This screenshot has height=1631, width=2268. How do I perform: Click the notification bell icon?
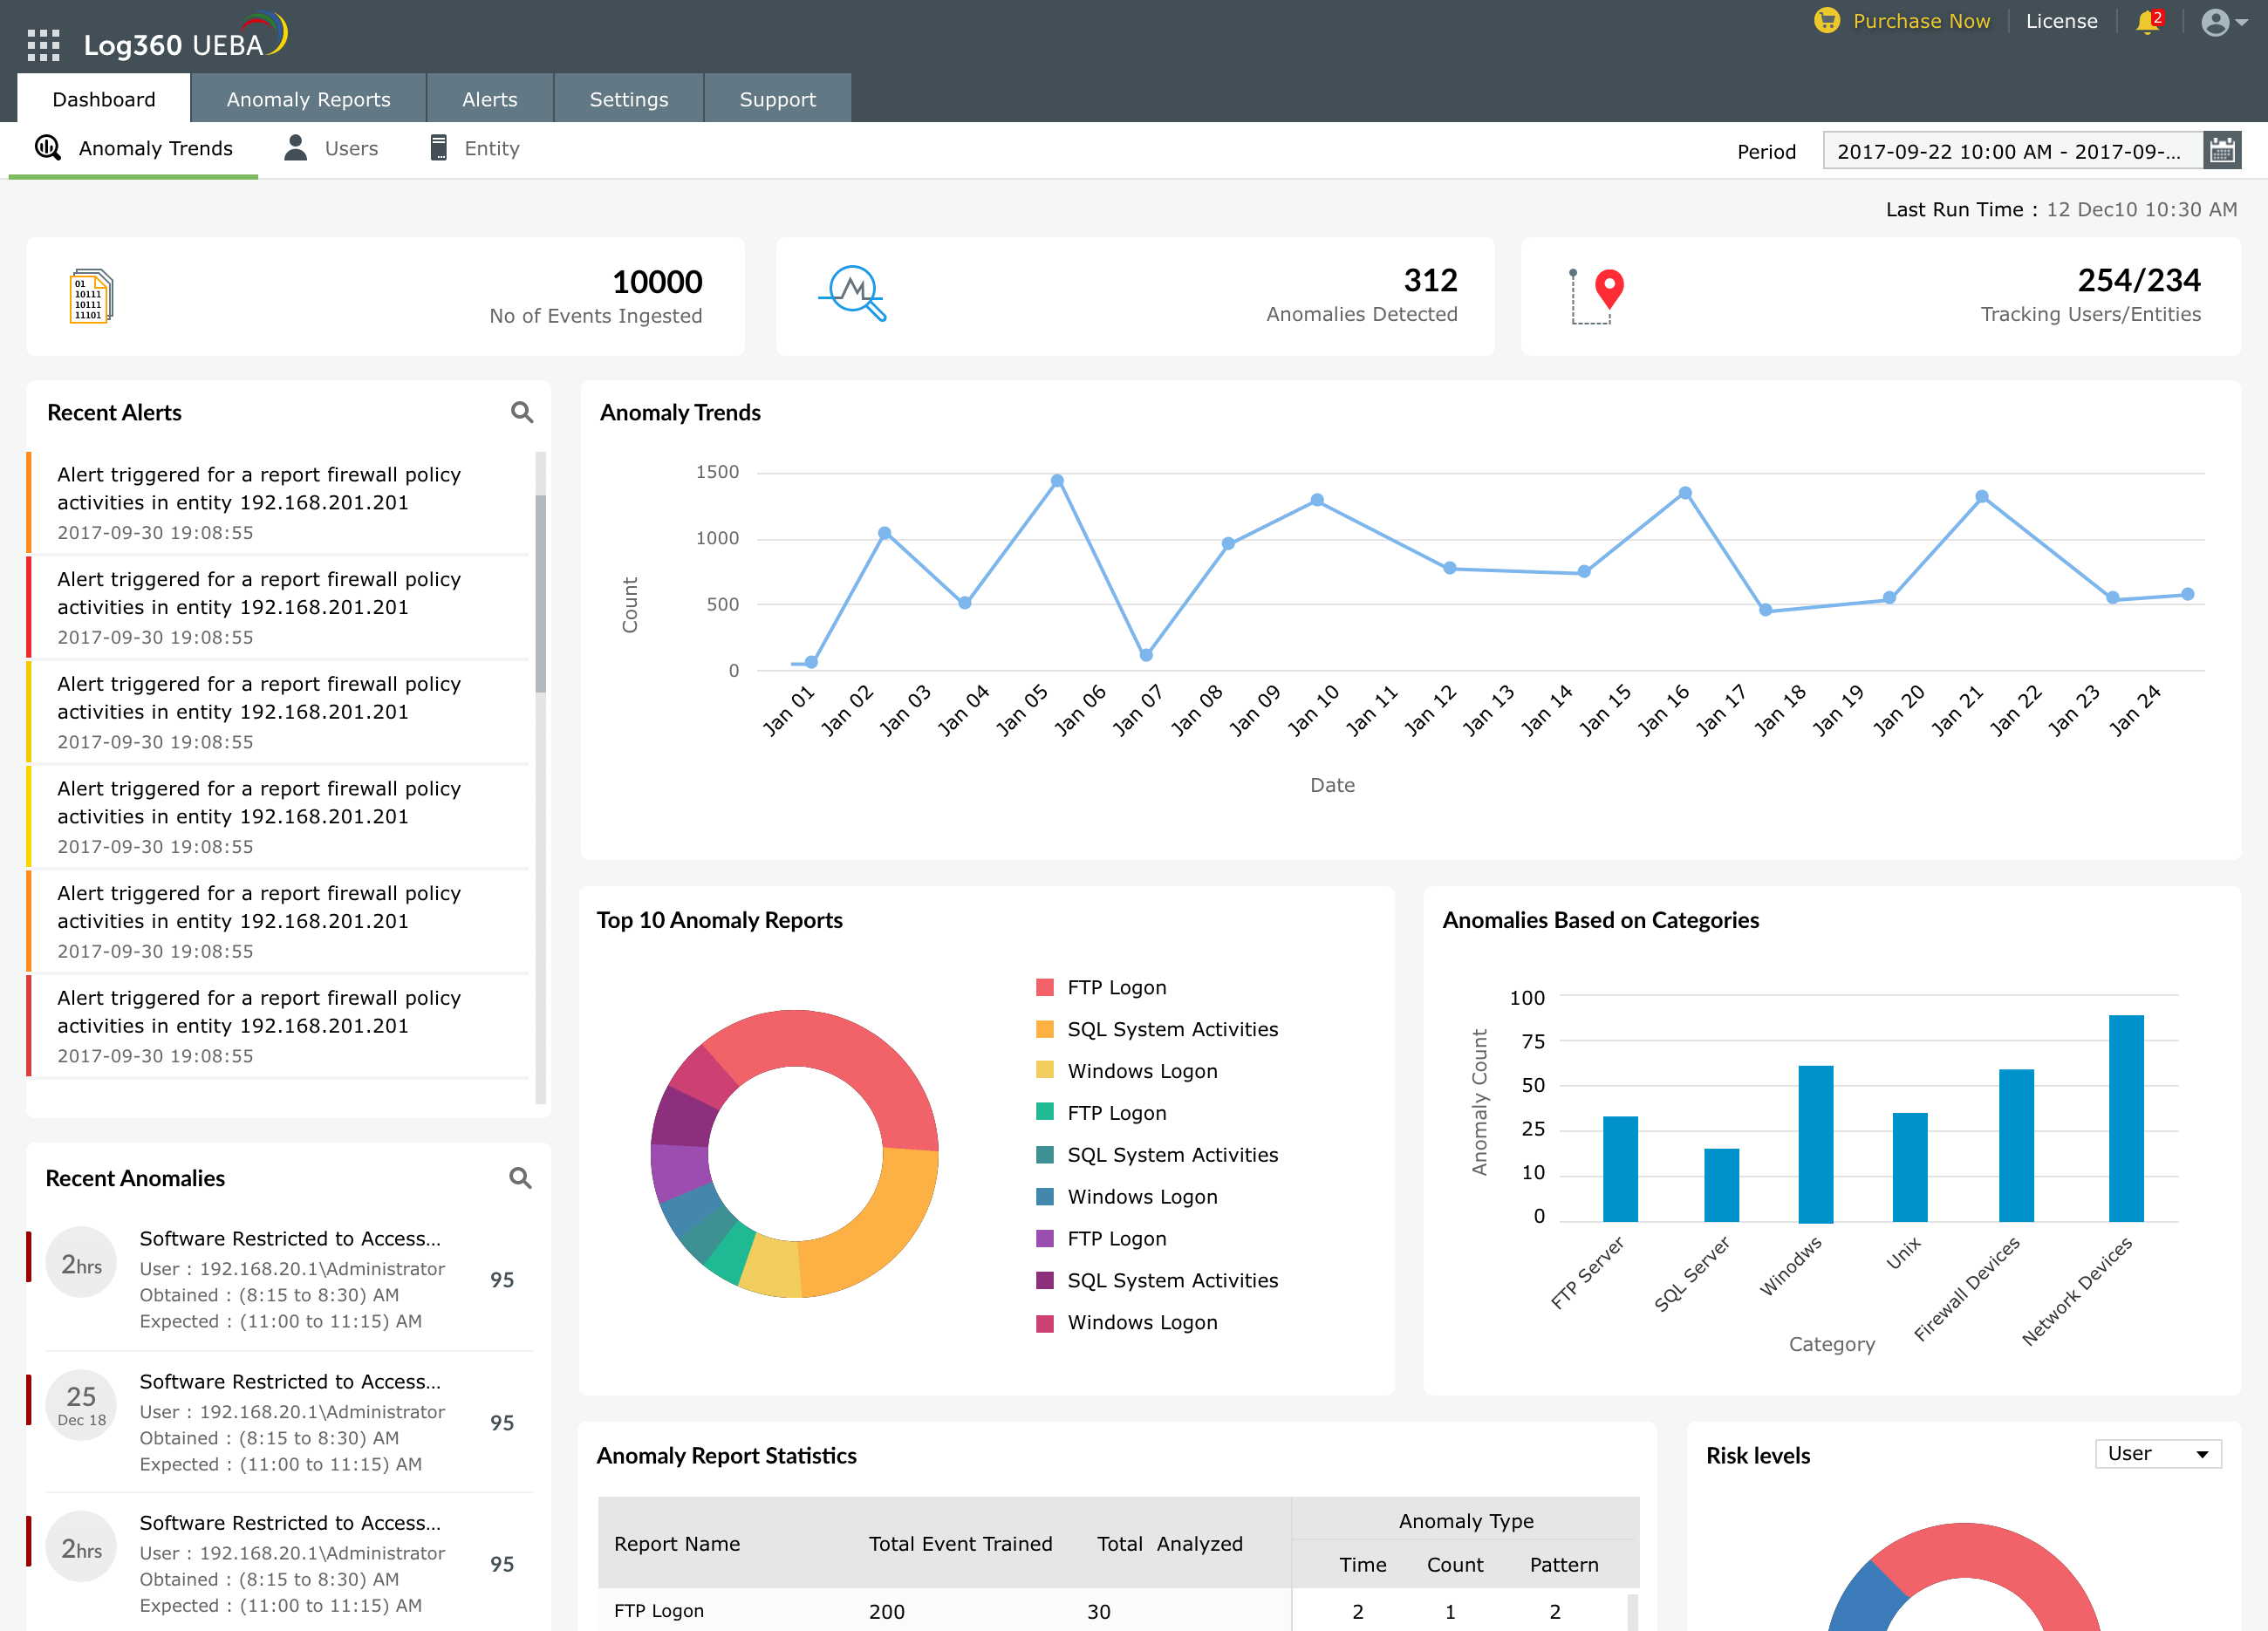(x=2147, y=22)
